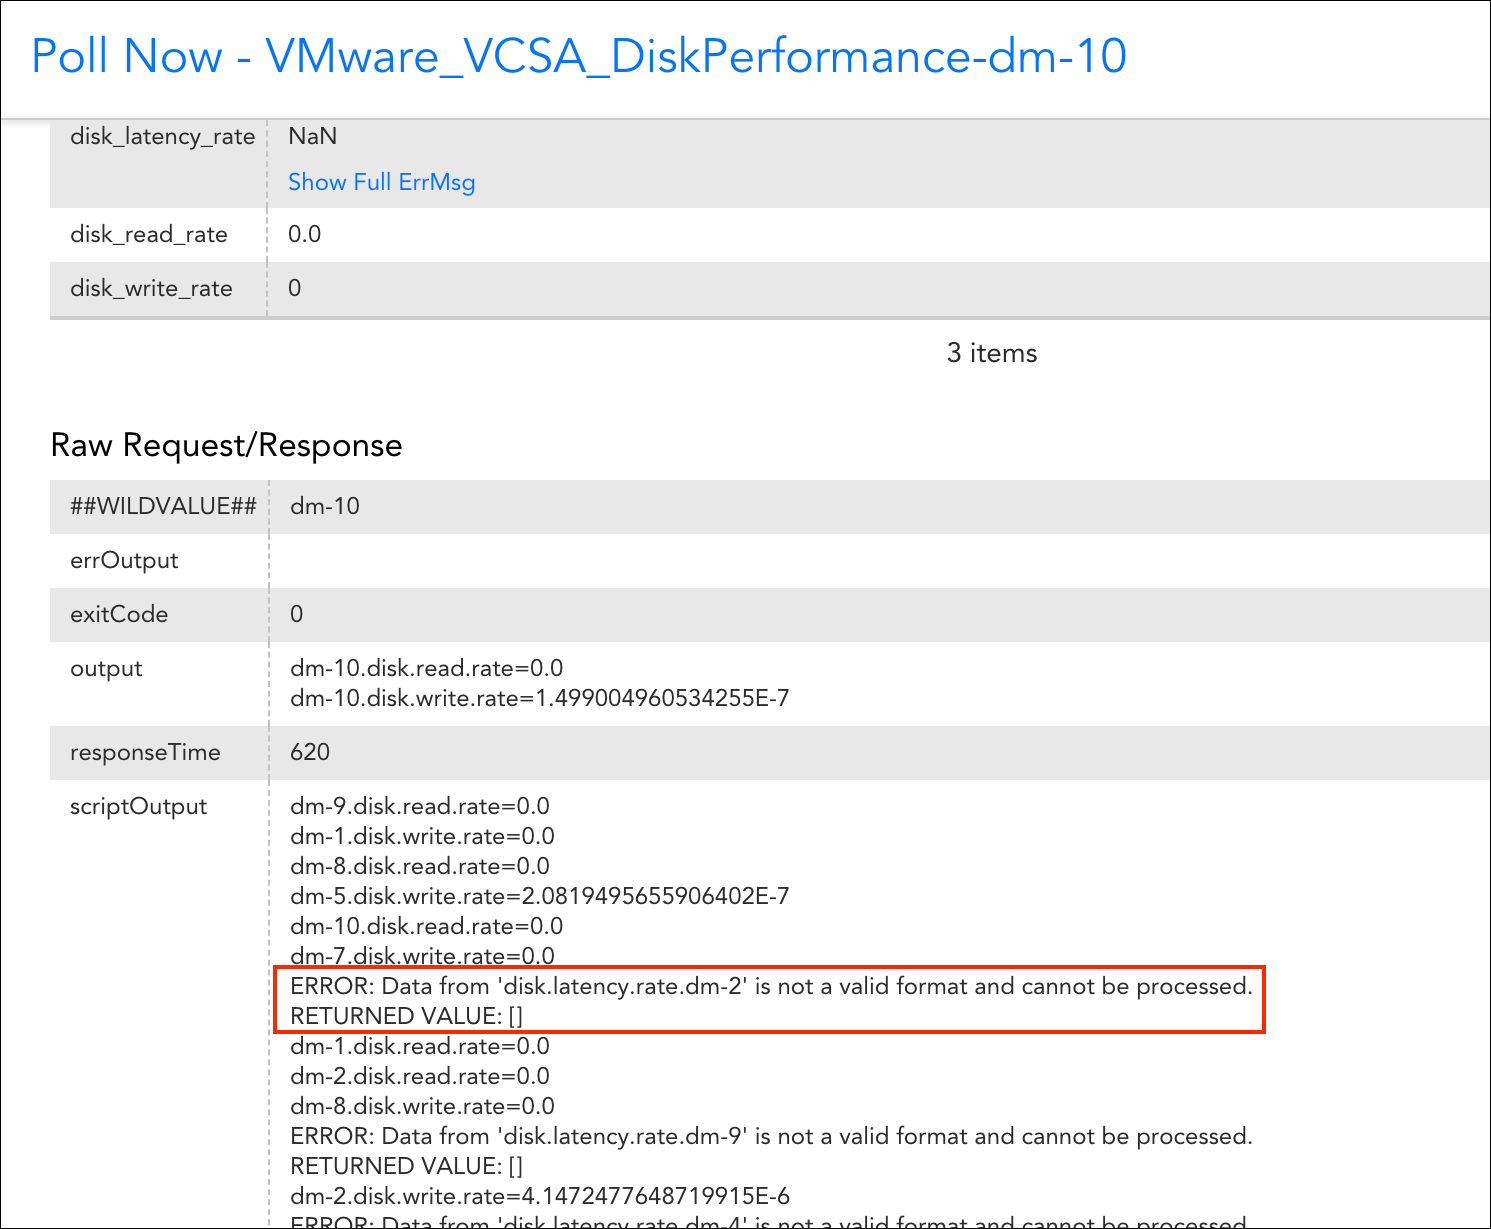
Task: Open the Show Full ErrMsg link
Action: 381,182
